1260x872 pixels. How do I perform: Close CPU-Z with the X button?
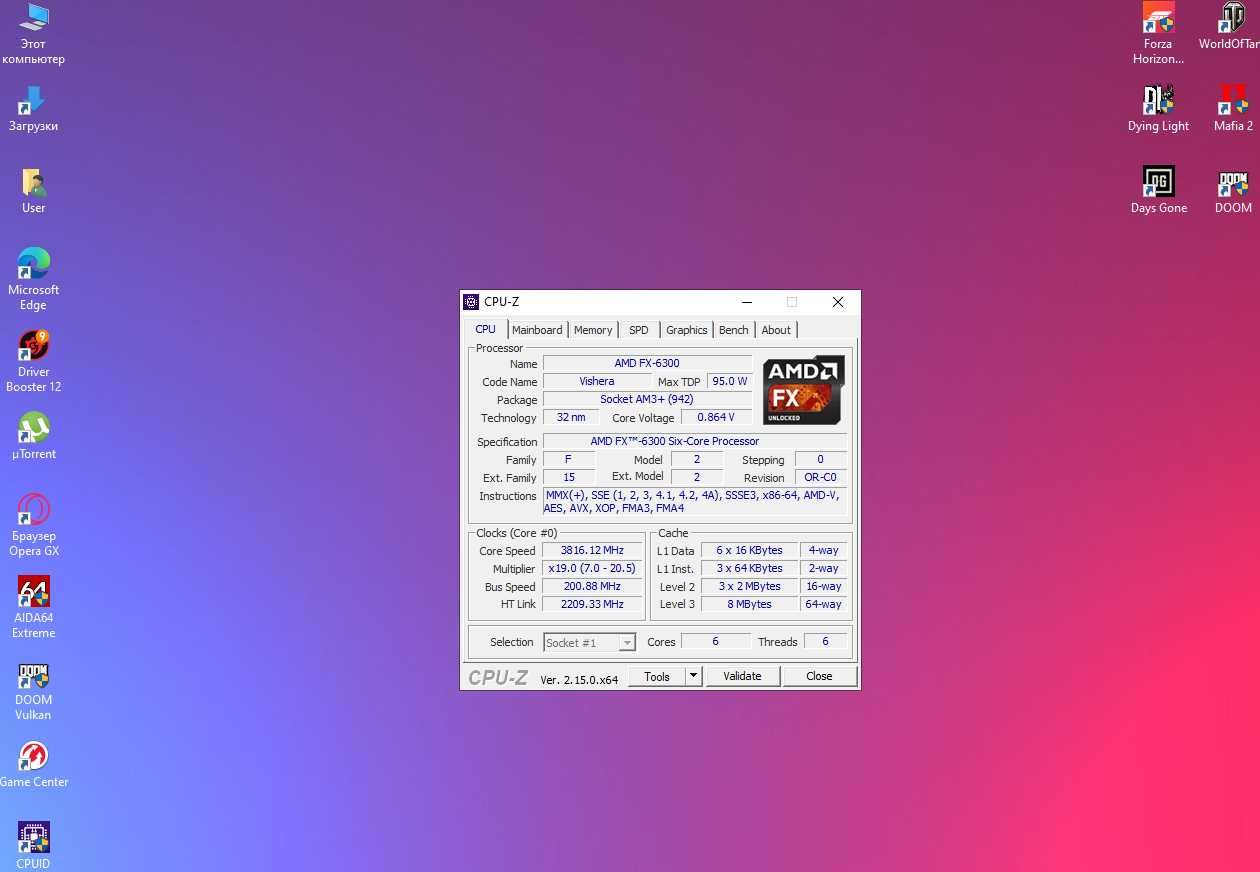[838, 302]
